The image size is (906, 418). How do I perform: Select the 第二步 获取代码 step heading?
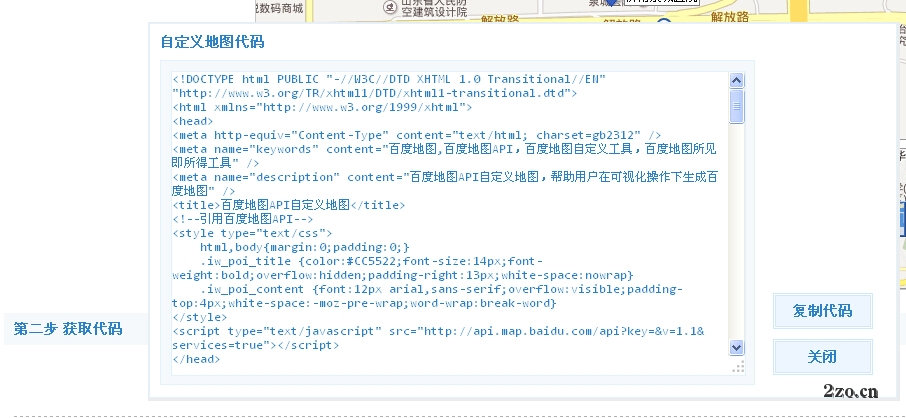click(x=68, y=329)
